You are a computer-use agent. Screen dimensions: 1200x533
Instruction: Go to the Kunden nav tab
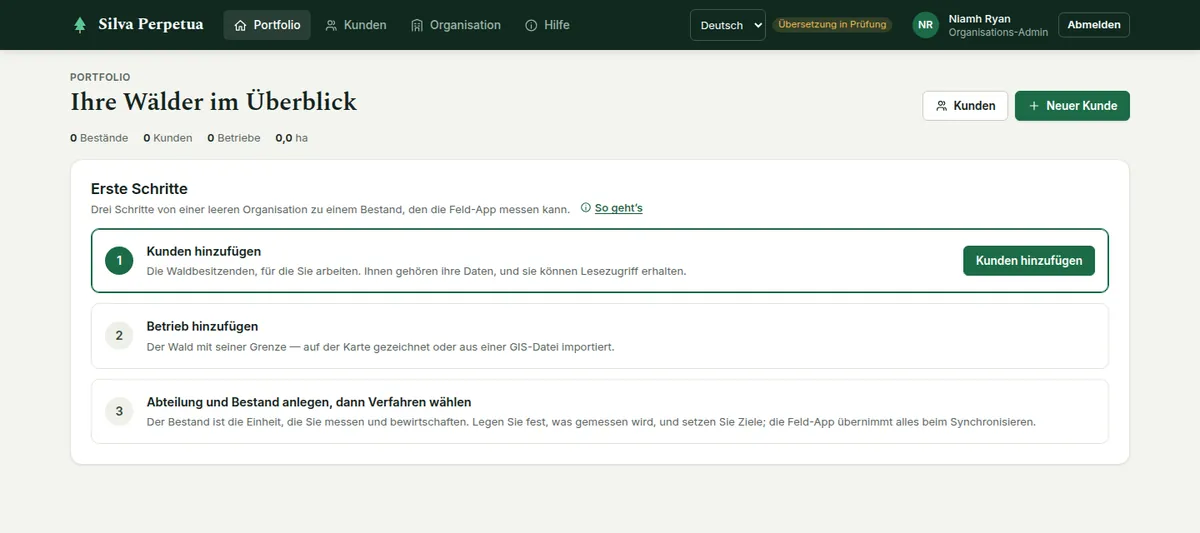pos(356,25)
